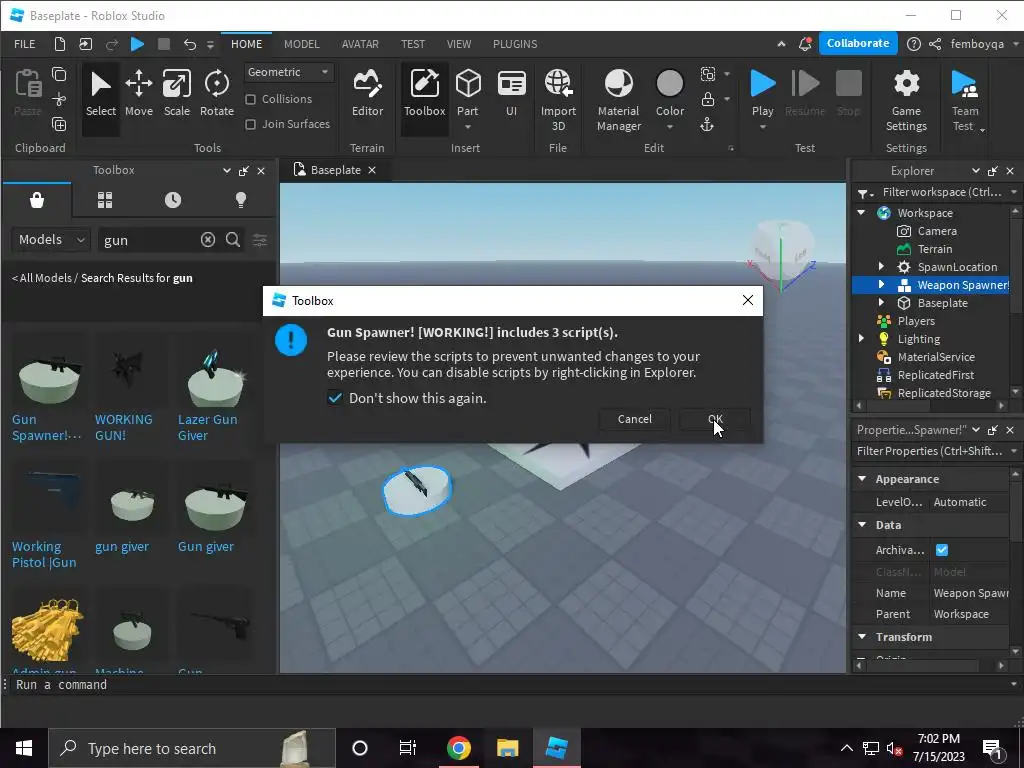
Task: Open Toolbox Recent tab
Action: pyautogui.click(x=173, y=200)
